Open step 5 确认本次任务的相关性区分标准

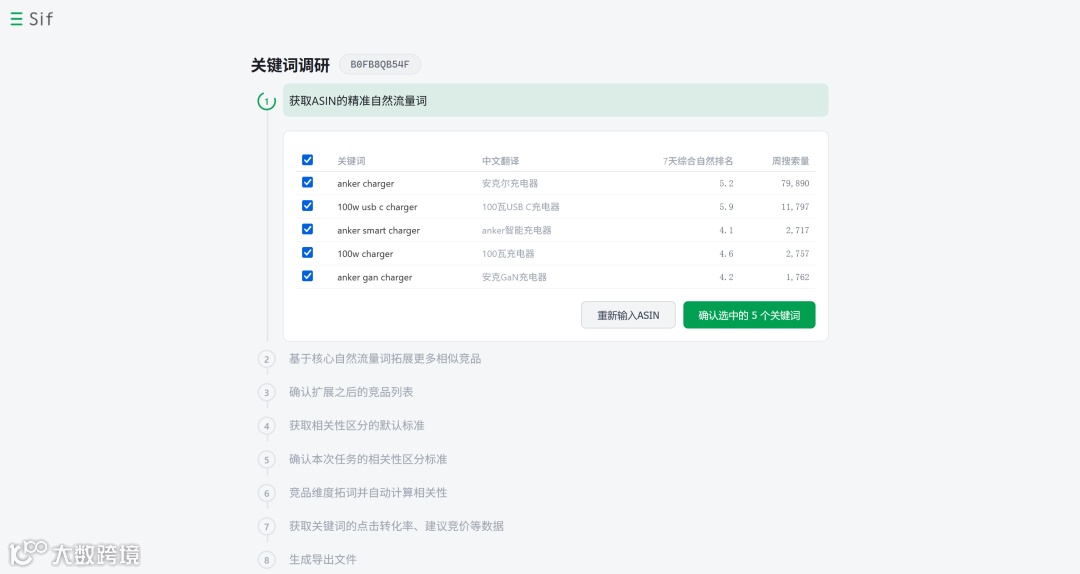(368, 459)
